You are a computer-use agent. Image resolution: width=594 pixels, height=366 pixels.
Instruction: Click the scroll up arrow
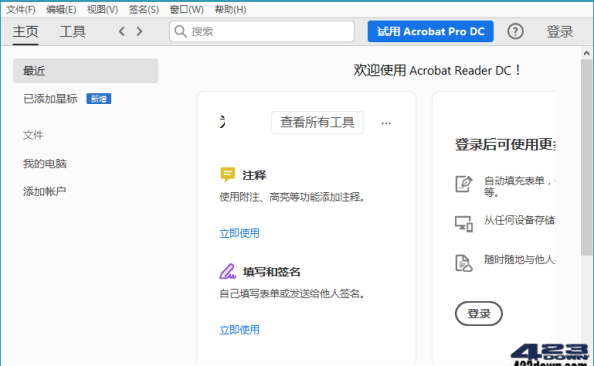pyautogui.click(x=587, y=53)
